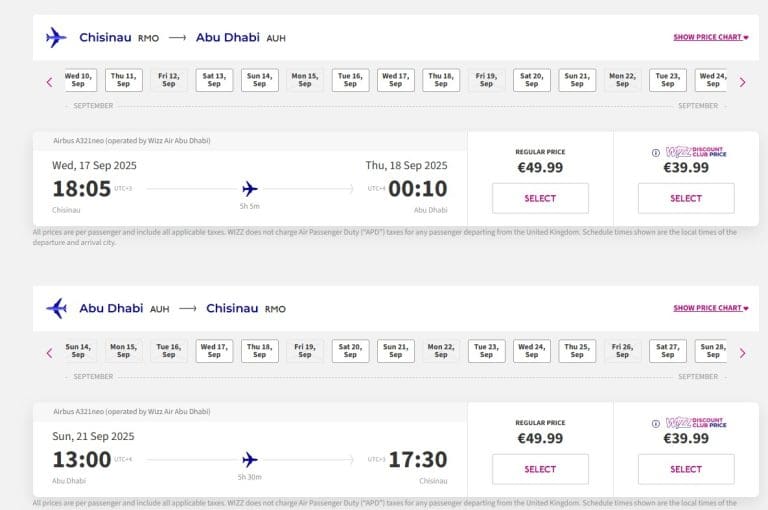Viewport: 768px width, 510px height.
Task: Select the Wed 17 Sep outbound date tab
Action: [395, 80]
